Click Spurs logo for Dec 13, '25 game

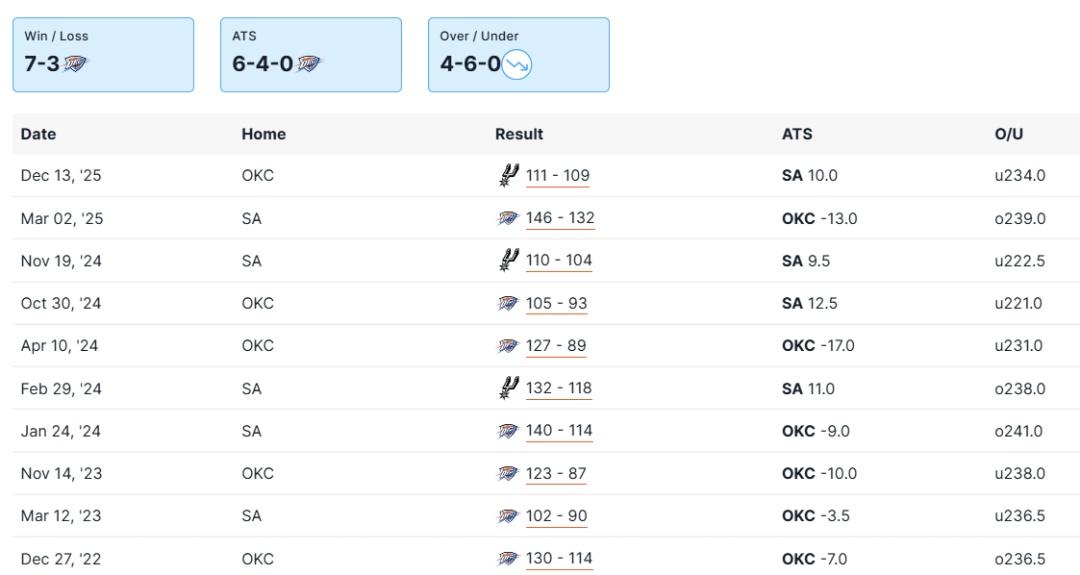[x=508, y=175]
